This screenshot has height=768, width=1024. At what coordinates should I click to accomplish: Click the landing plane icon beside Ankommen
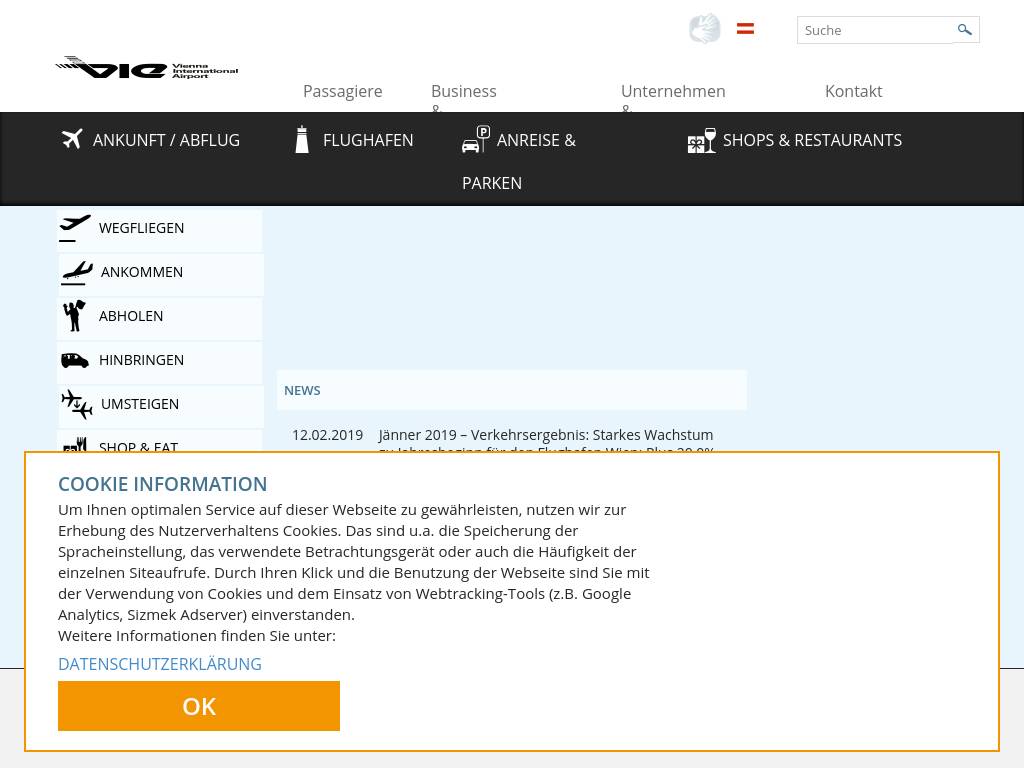[76, 272]
